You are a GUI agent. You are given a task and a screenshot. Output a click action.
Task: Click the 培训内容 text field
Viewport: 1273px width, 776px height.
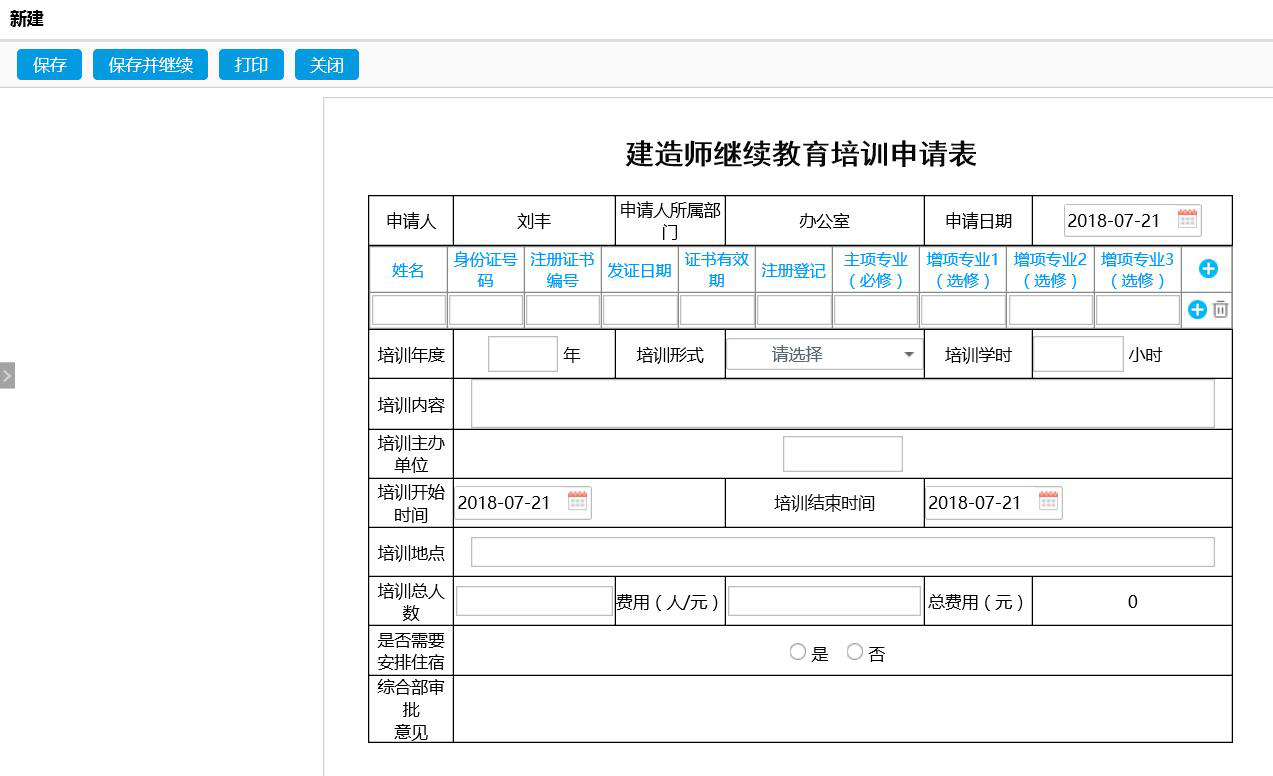[842, 404]
